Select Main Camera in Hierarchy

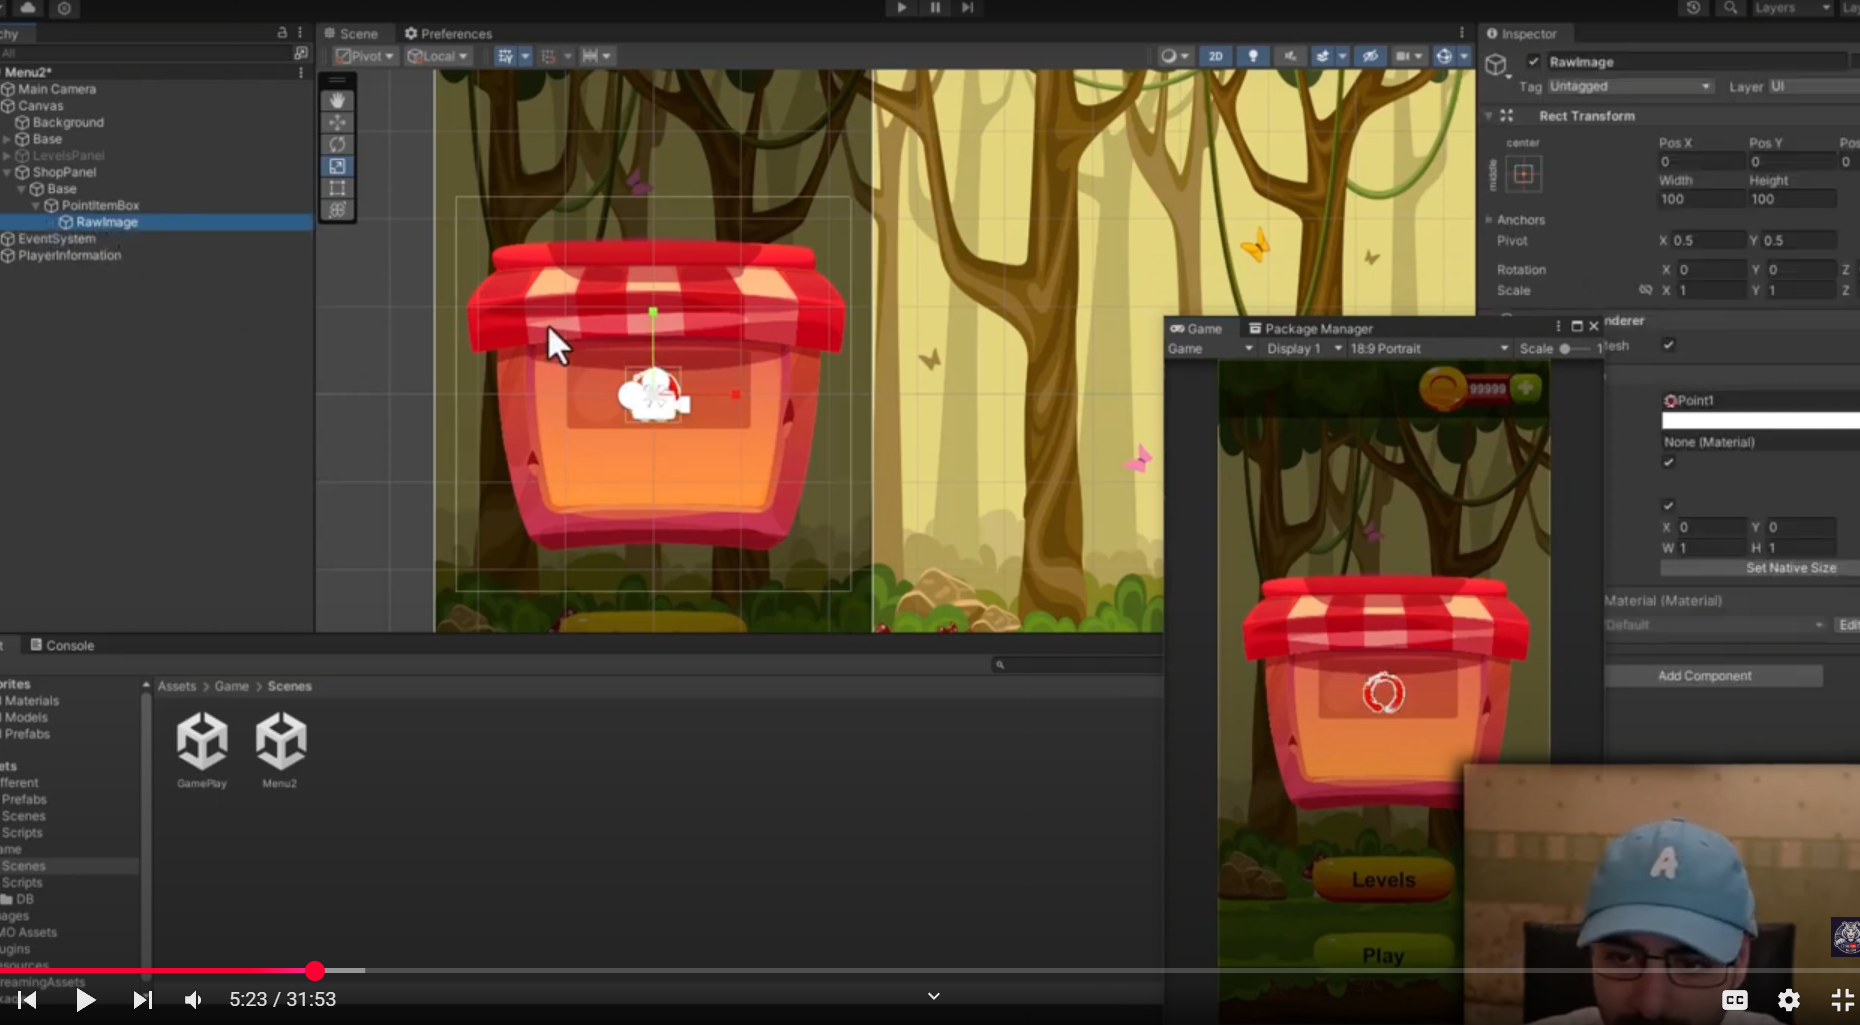[x=57, y=89]
